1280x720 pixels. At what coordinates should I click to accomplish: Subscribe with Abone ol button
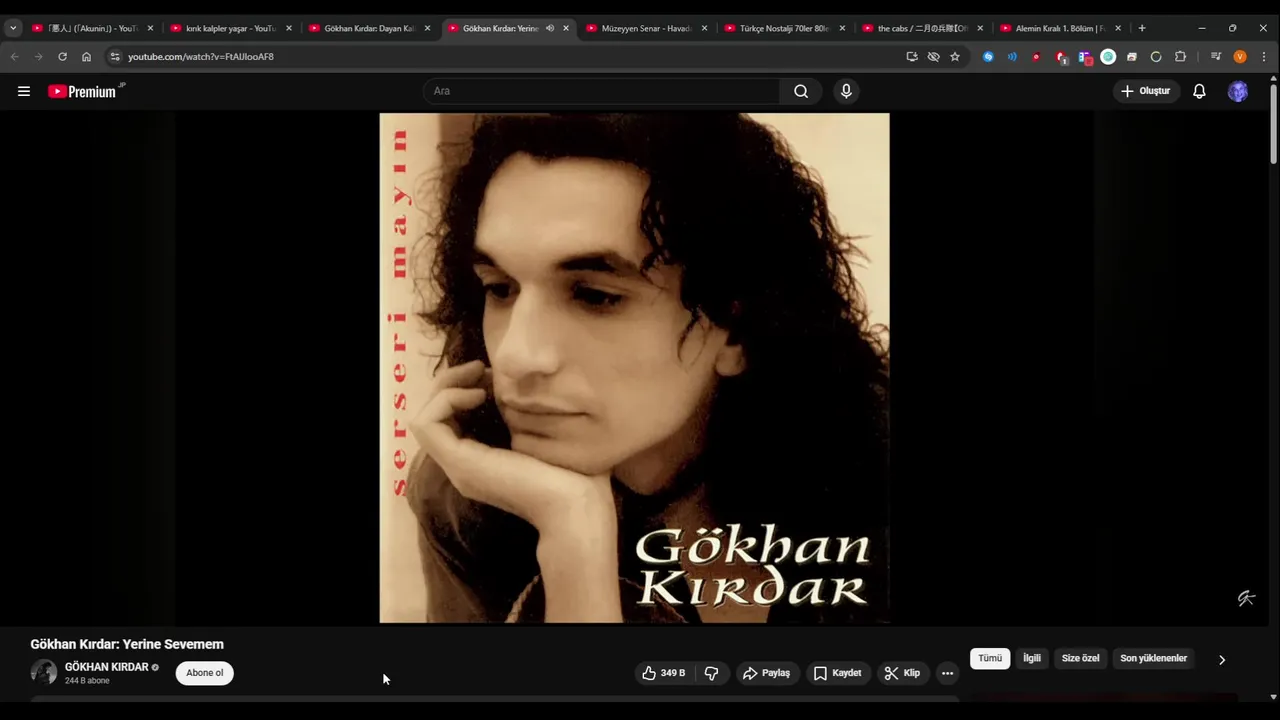(204, 673)
